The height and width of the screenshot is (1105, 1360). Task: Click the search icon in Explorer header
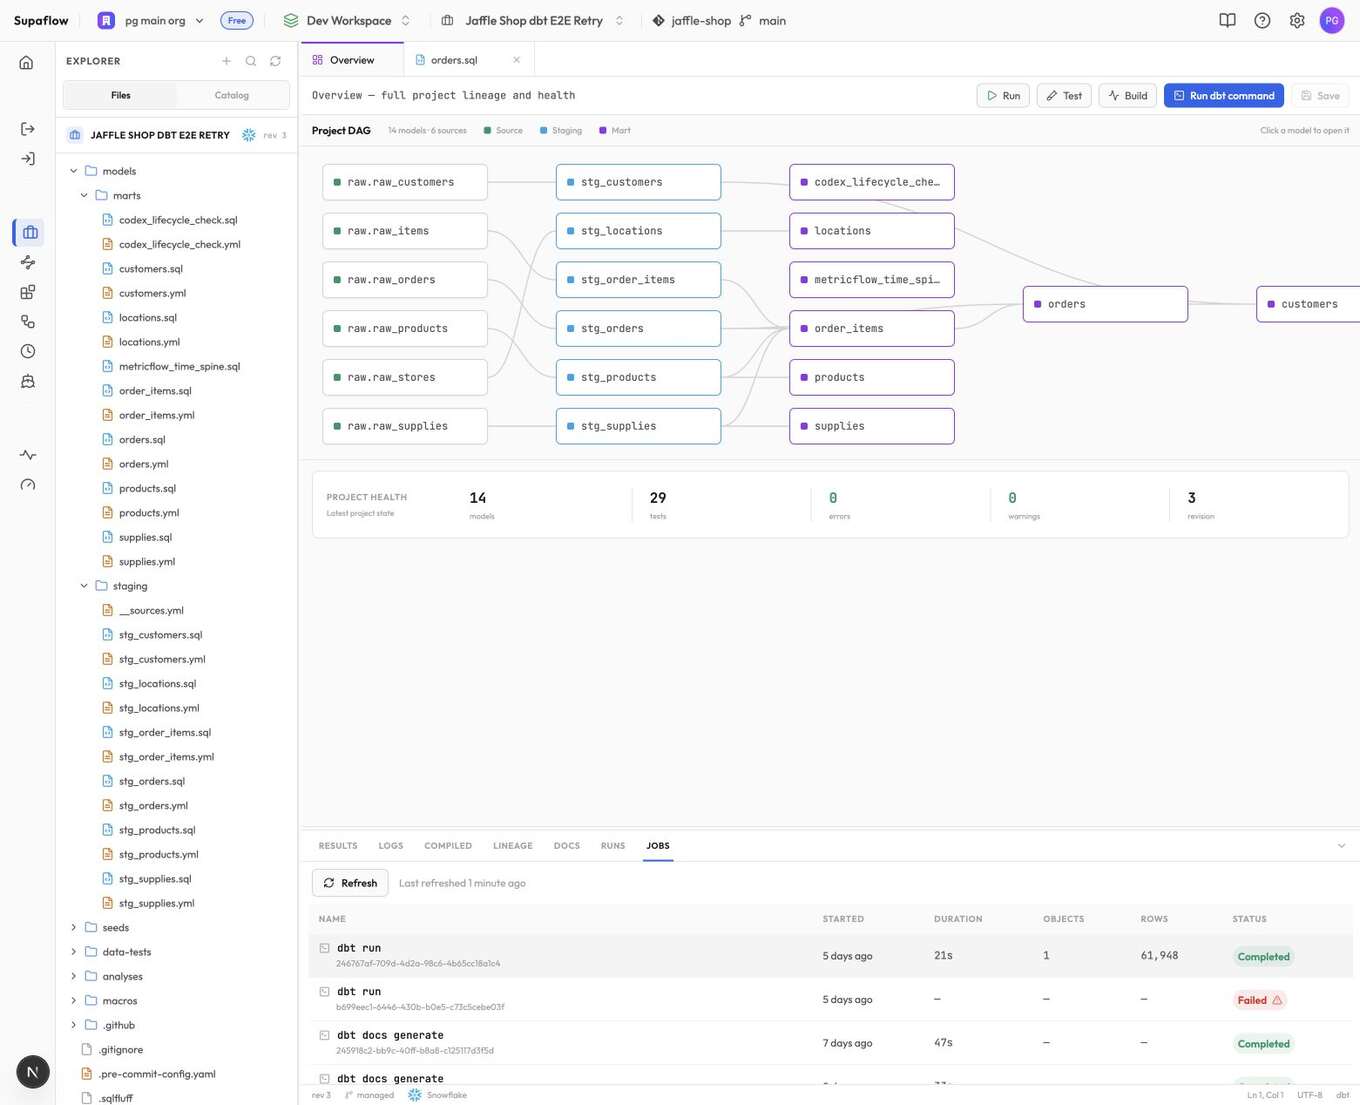pyautogui.click(x=251, y=61)
